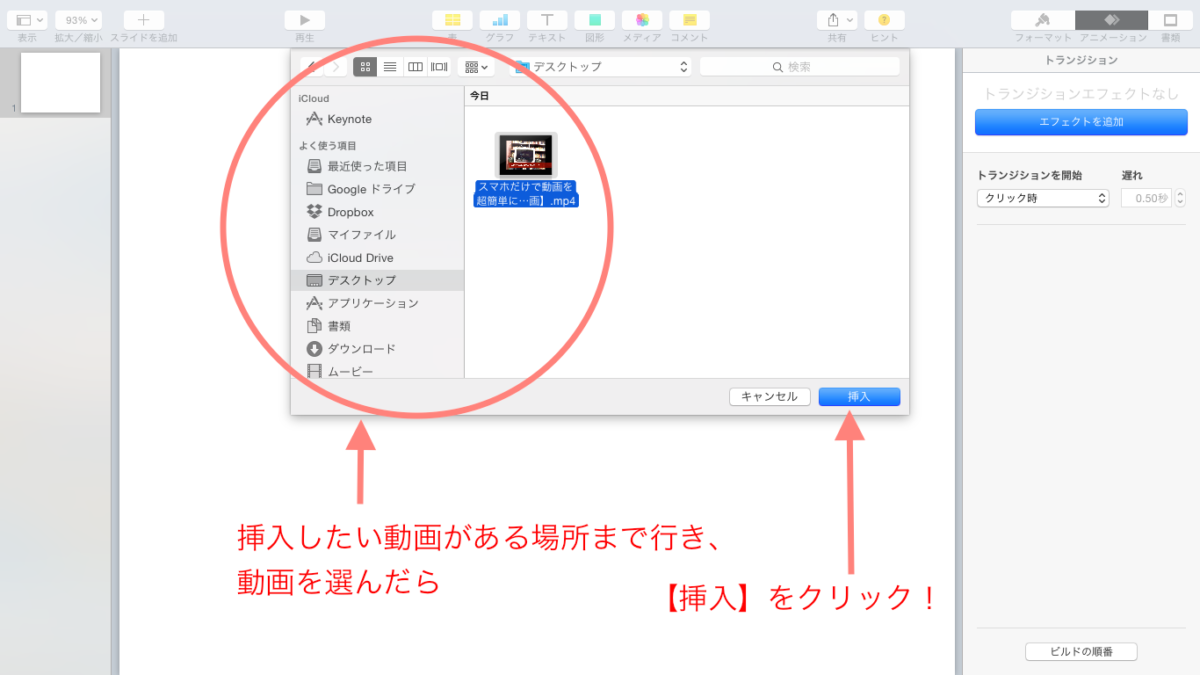Click the Shape (図形) toolbar icon
Viewport: 1200px width, 675px height.
pos(595,20)
